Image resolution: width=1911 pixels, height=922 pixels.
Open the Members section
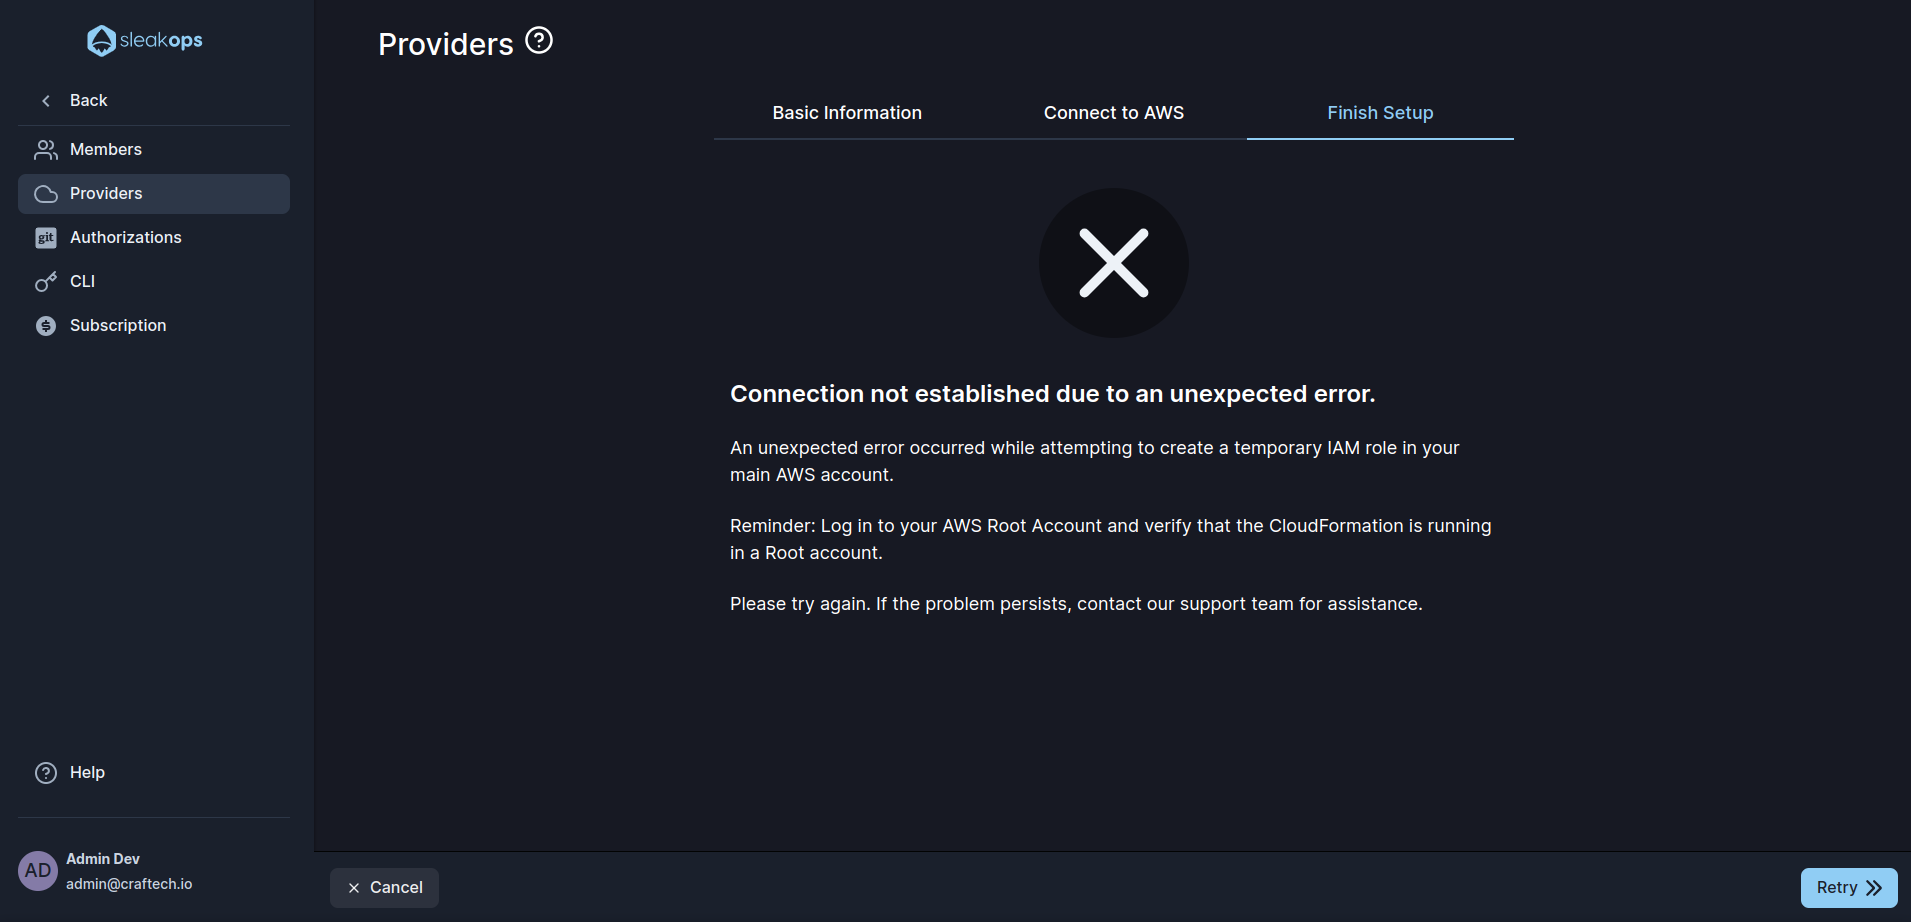(x=154, y=150)
